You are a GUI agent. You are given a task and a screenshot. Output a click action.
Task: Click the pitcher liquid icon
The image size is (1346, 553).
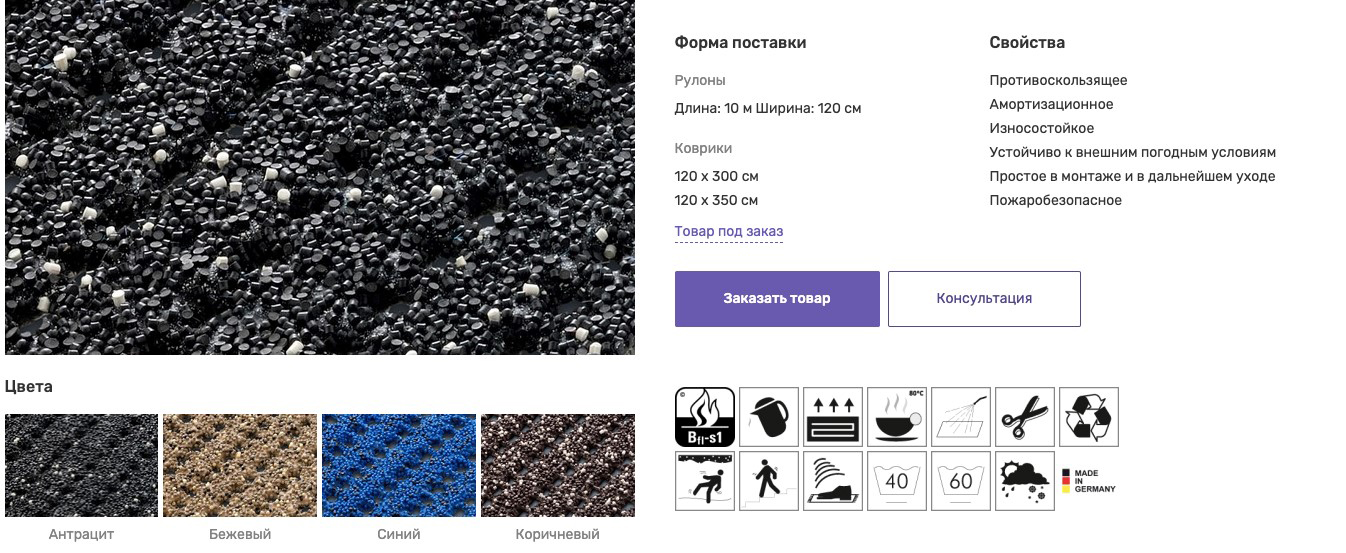[769, 417]
